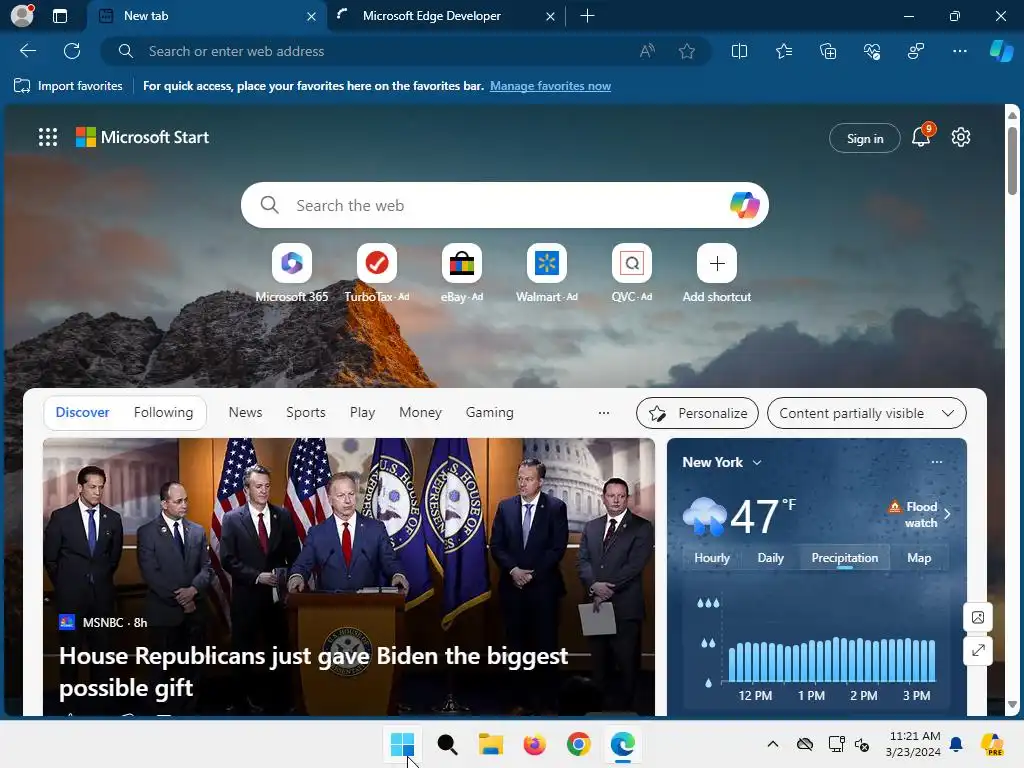
Task: Open the Money category
Action: tap(421, 413)
